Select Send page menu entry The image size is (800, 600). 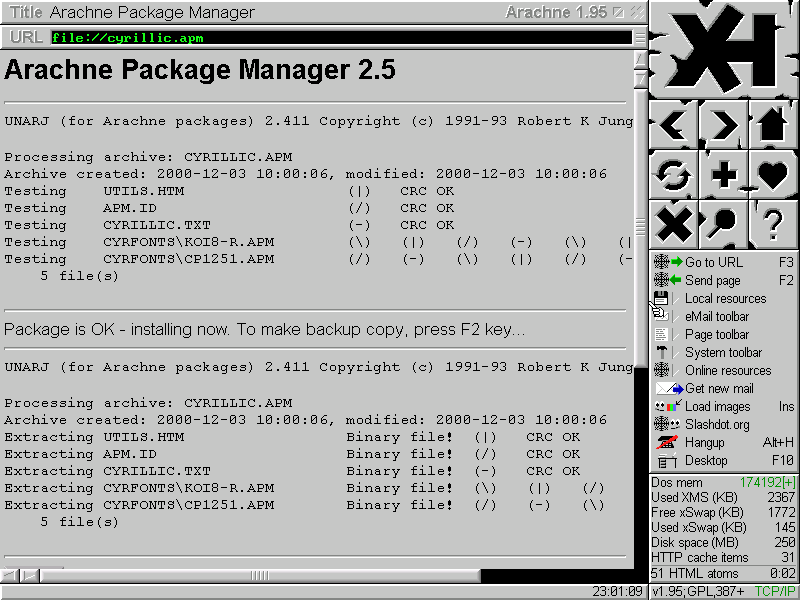(x=723, y=280)
